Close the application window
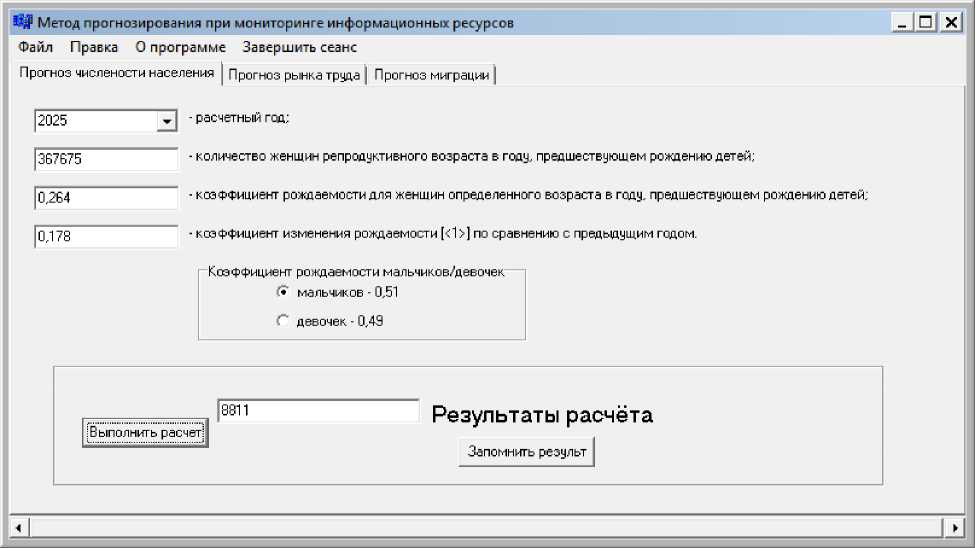Screen dimensions: 975x548 (951, 23)
